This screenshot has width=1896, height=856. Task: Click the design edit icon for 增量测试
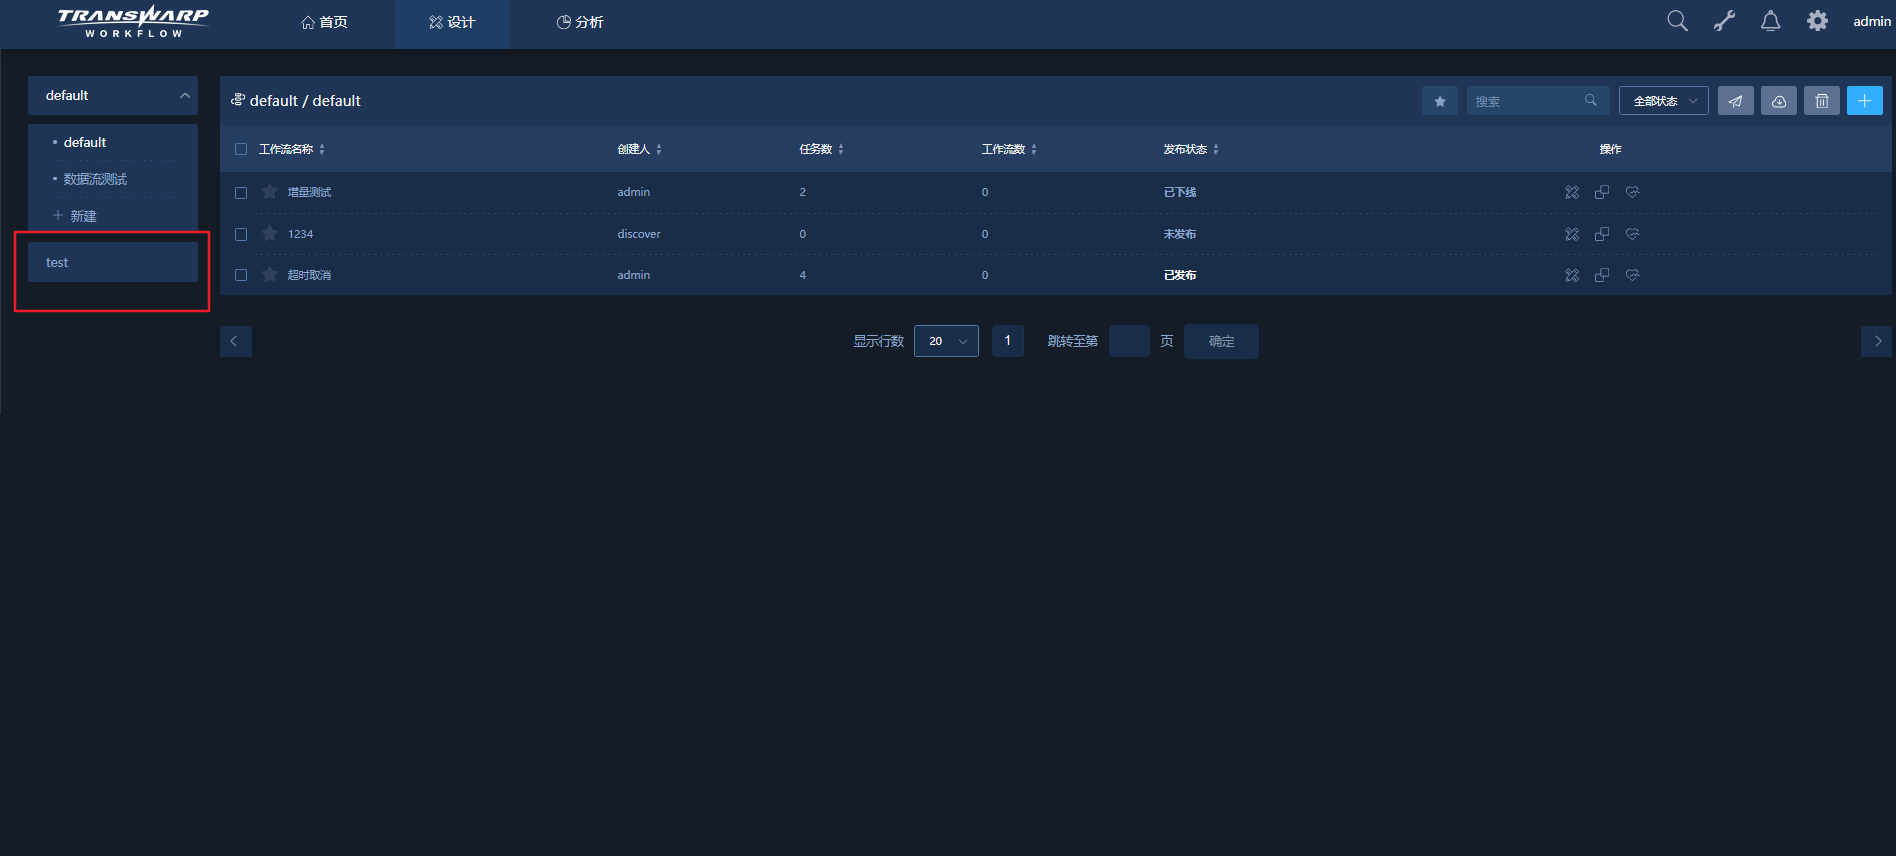click(1572, 192)
